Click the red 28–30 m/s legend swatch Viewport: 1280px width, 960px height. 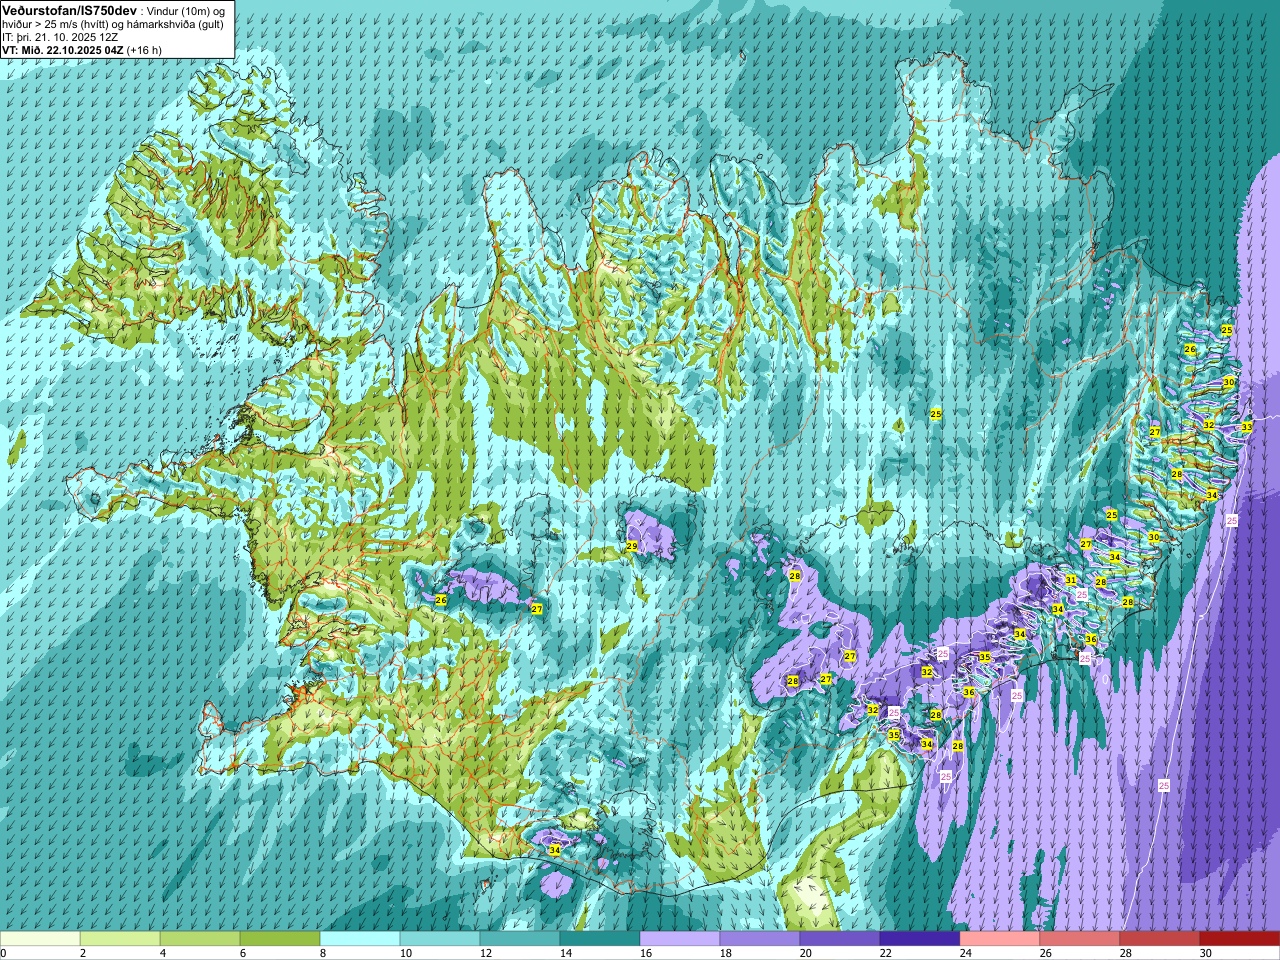(1160, 939)
